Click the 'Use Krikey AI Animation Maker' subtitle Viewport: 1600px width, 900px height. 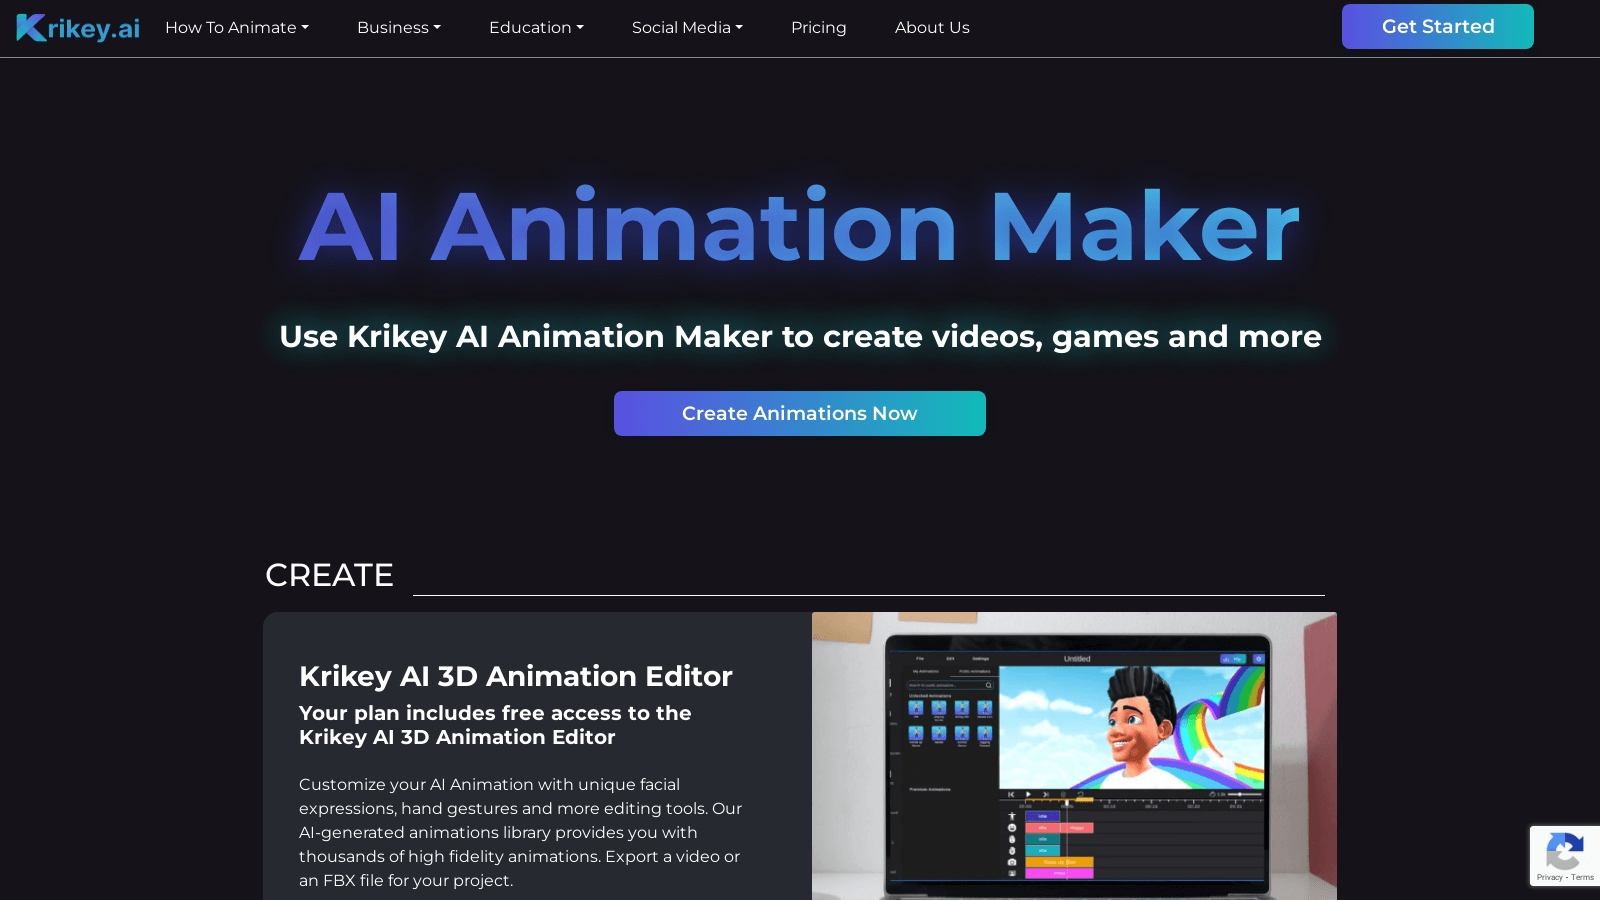[x=800, y=337]
